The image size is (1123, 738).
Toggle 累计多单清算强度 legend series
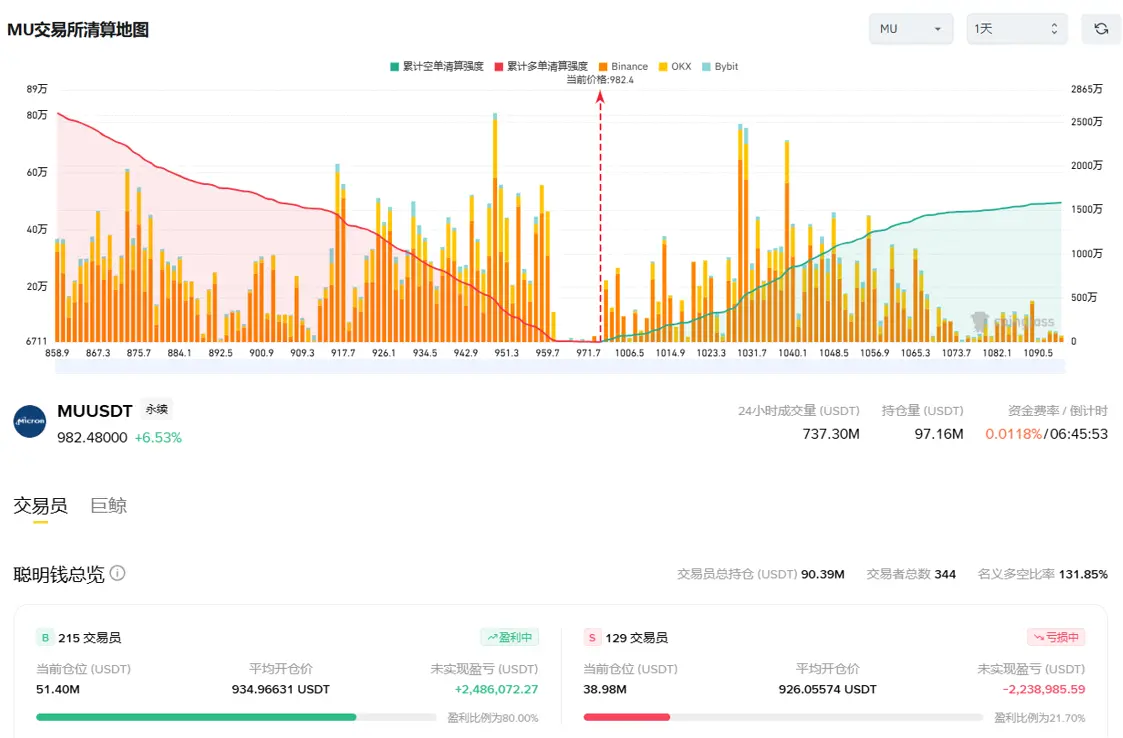click(541, 67)
